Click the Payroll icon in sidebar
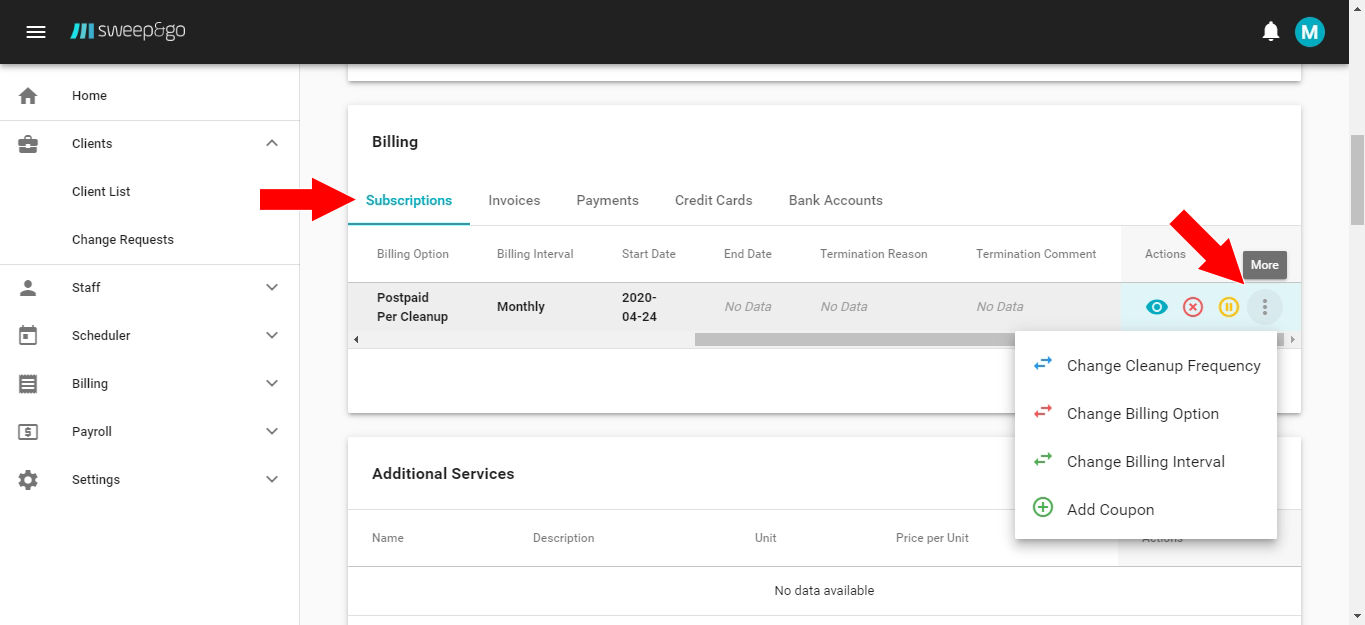 pyautogui.click(x=27, y=431)
